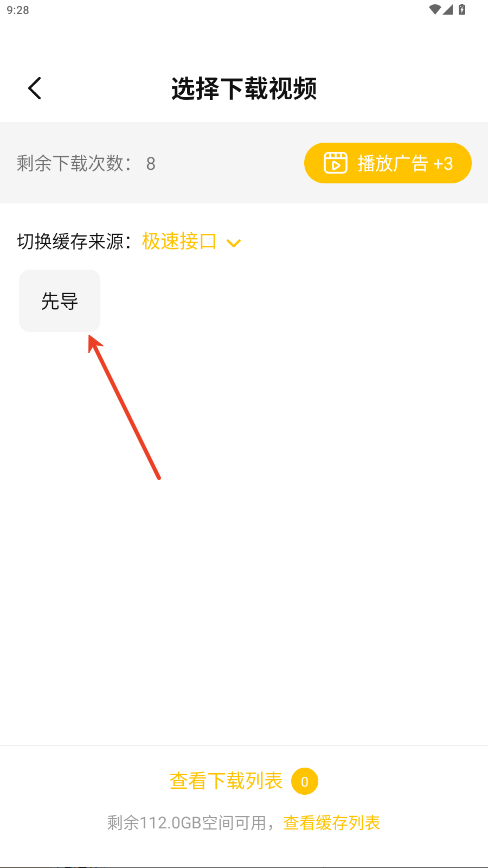The height and width of the screenshot is (868, 488).
Task: Click the remaining downloads number 8
Action: [150, 164]
